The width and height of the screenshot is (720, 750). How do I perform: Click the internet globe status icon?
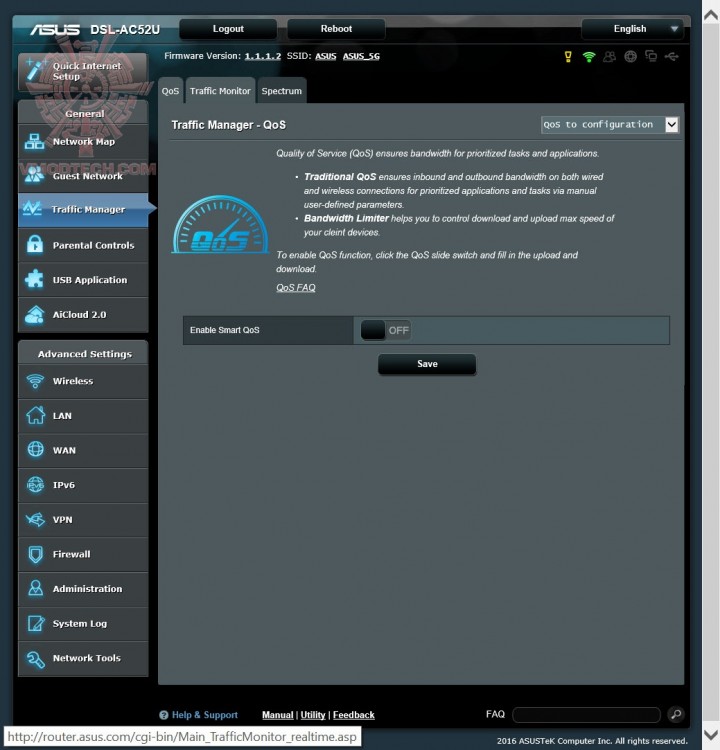(x=631, y=56)
